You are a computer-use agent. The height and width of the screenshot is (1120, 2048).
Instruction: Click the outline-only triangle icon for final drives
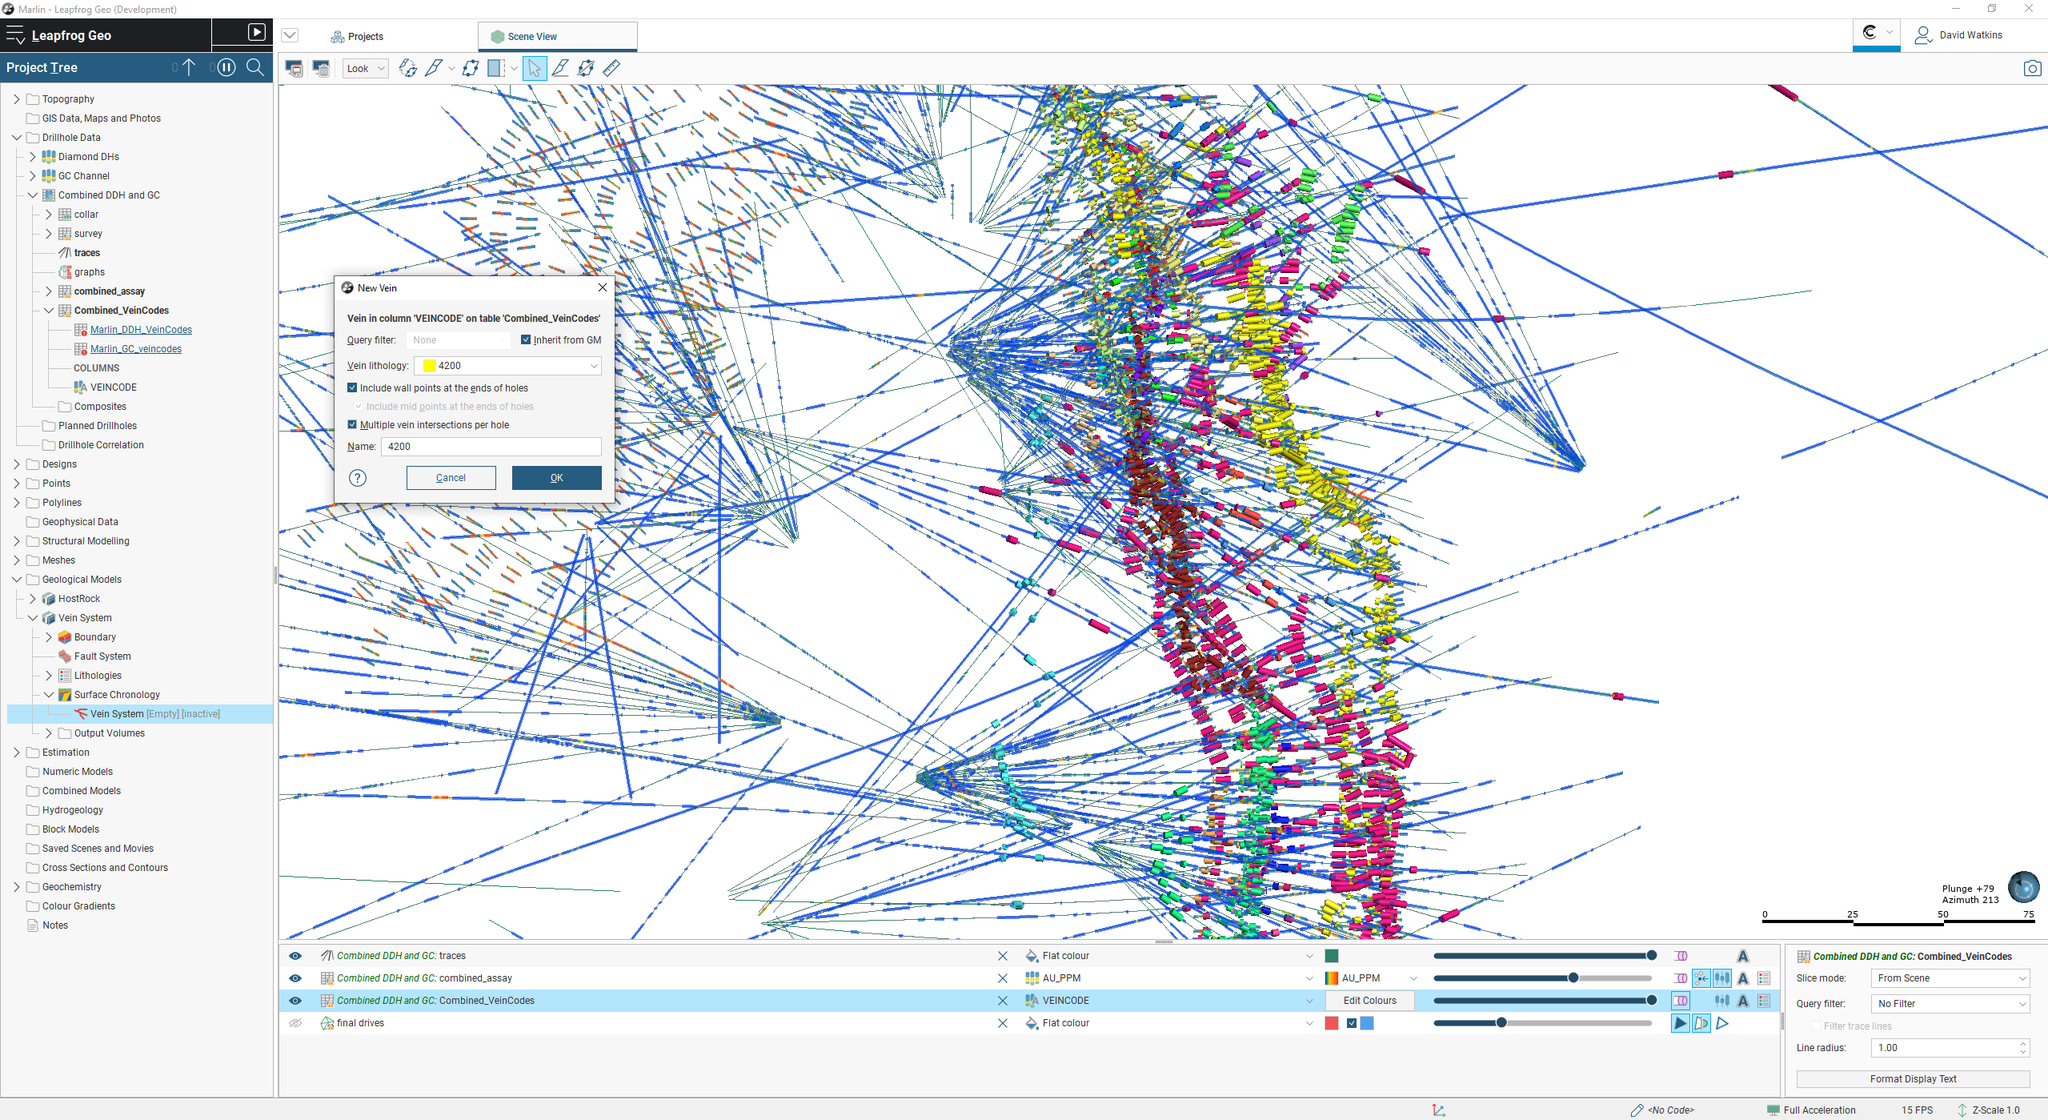click(x=1722, y=1023)
